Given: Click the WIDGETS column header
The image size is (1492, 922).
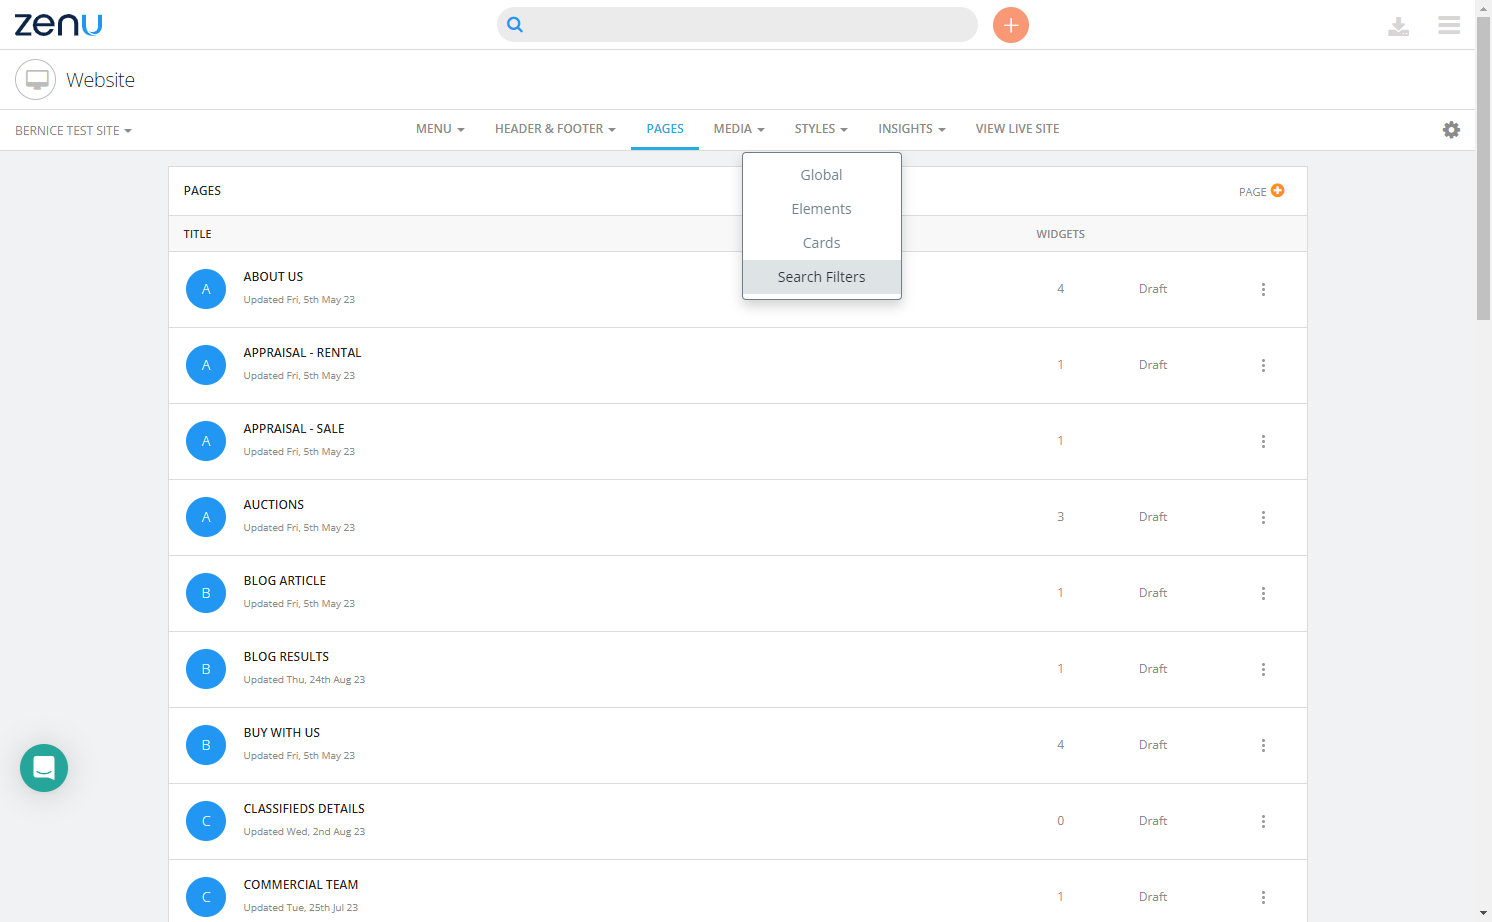Looking at the screenshot, I should pyautogui.click(x=1061, y=234).
